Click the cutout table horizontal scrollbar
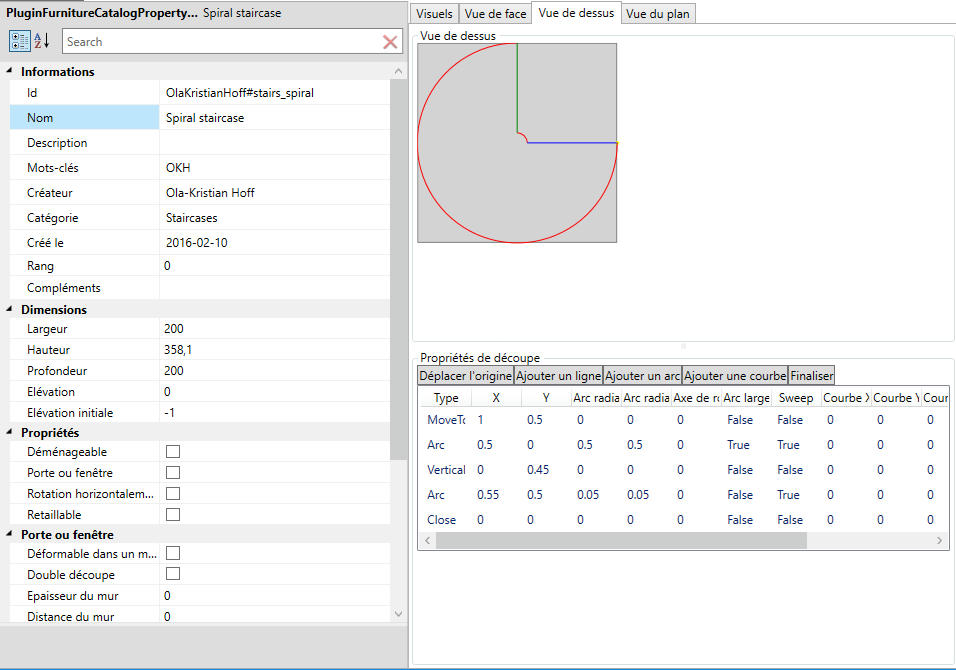 (620, 540)
